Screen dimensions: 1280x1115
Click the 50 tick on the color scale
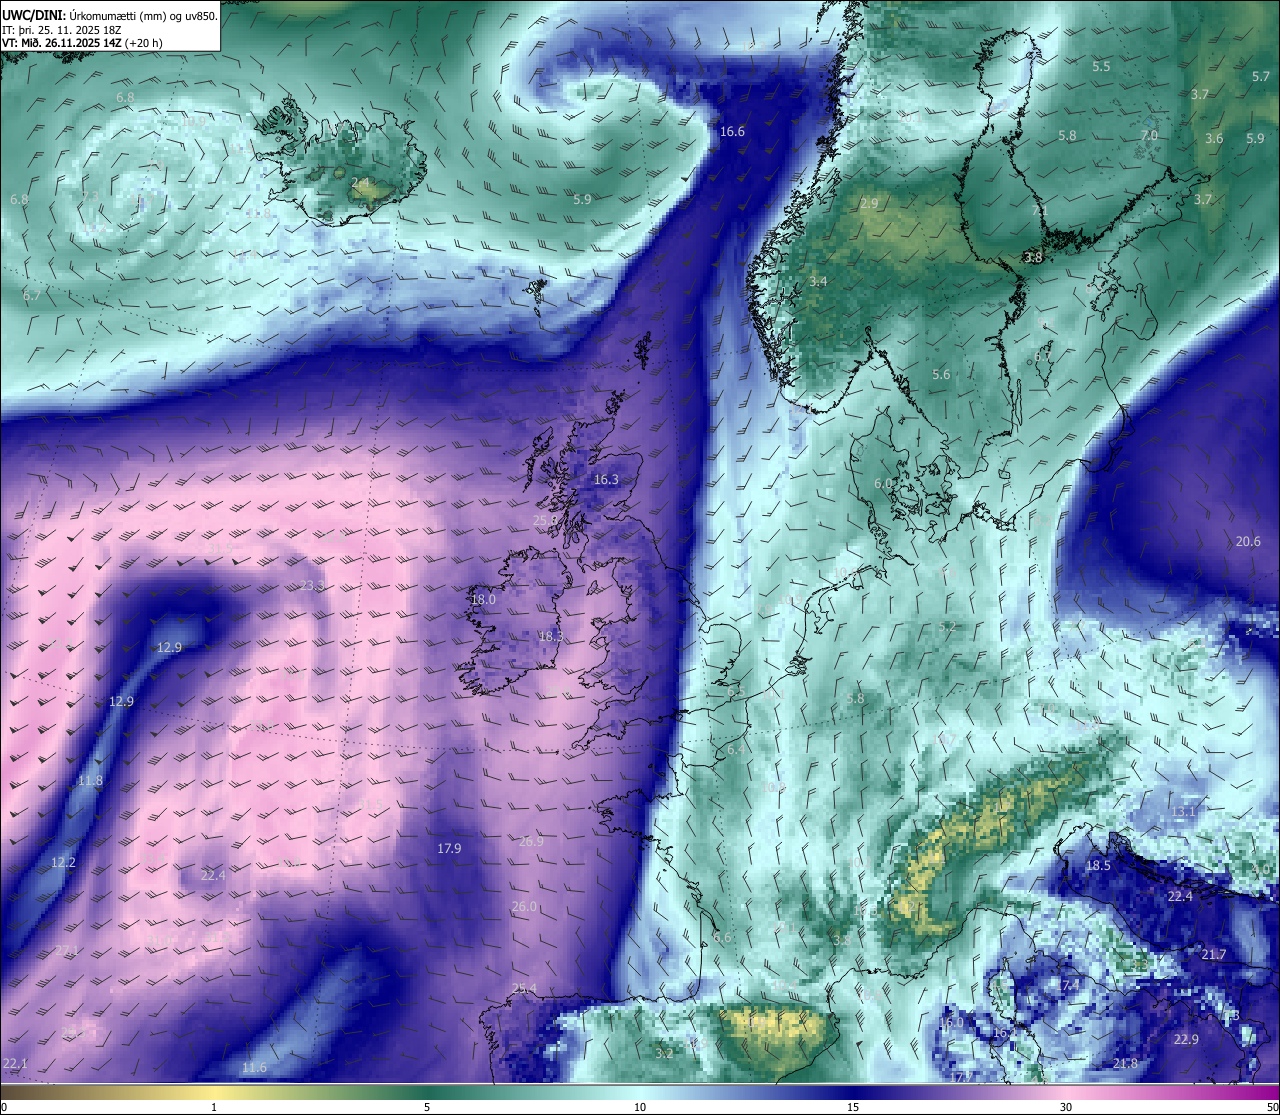point(1272,1107)
